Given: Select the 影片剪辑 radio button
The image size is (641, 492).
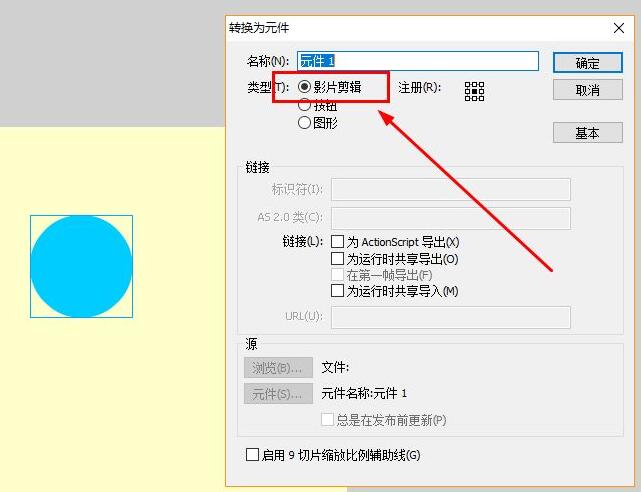Looking at the screenshot, I should click(304, 87).
